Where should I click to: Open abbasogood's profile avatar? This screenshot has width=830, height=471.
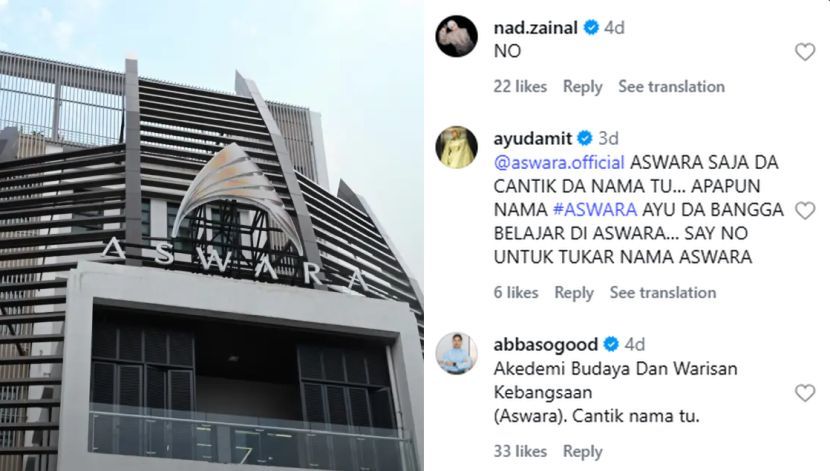coord(456,353)
